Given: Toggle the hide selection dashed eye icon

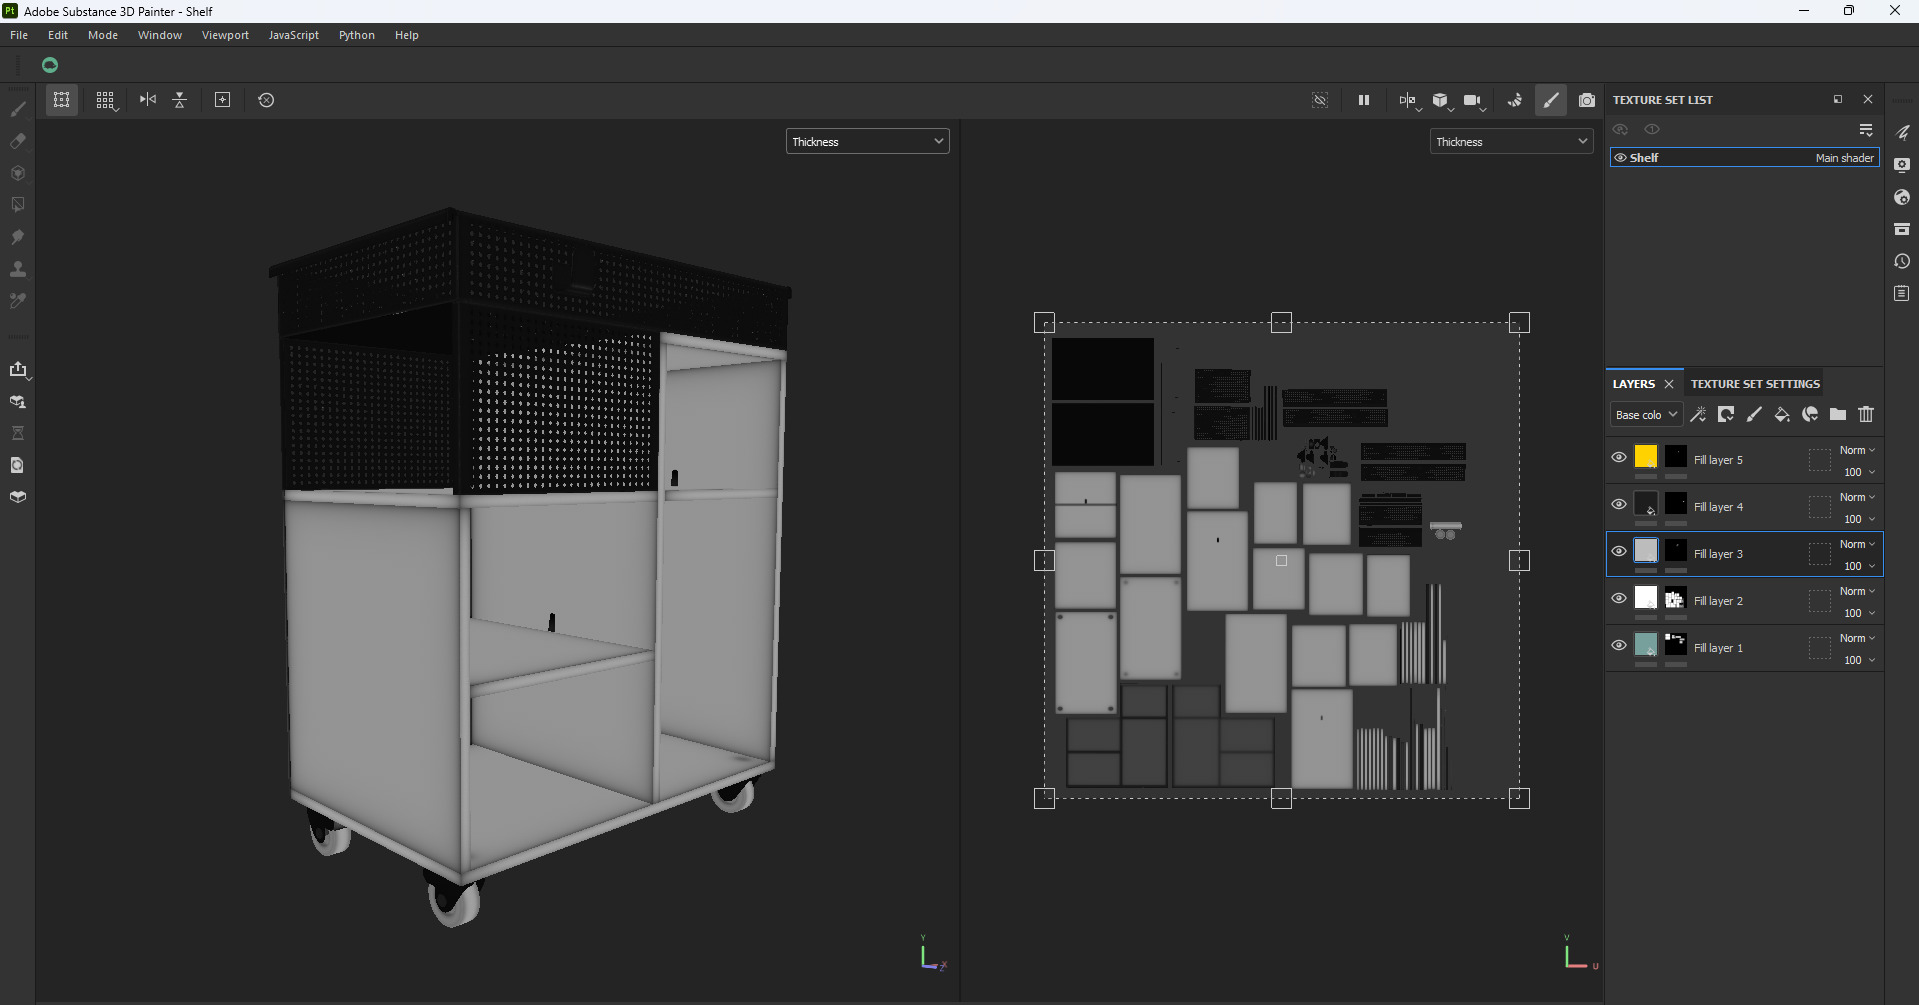Looking at the screenshot, I should (x=1320, y=100).
